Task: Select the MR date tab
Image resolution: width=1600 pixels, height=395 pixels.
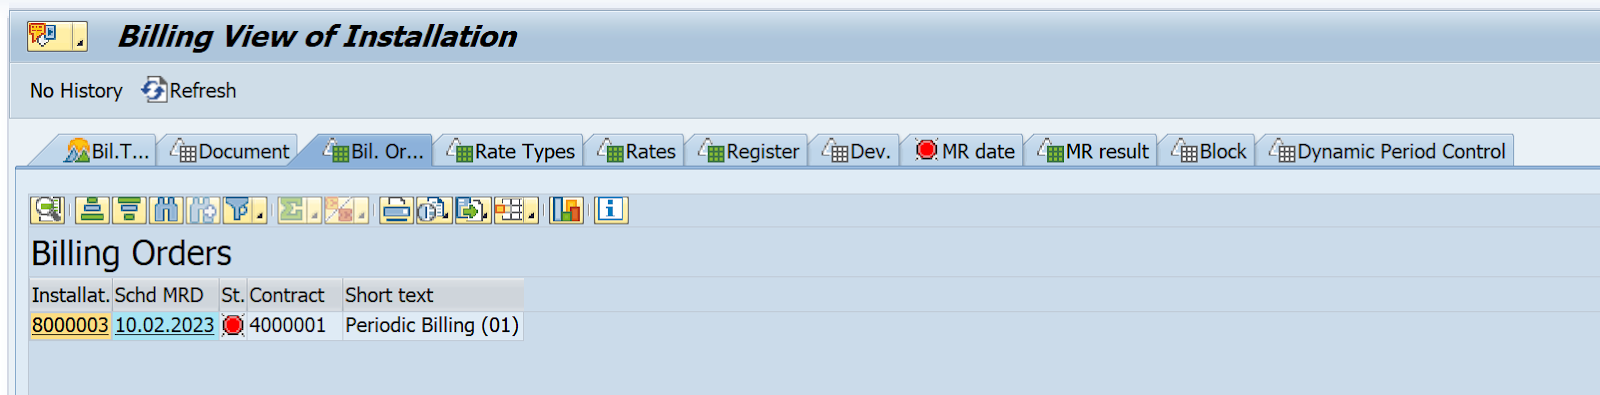Action: 965,151
